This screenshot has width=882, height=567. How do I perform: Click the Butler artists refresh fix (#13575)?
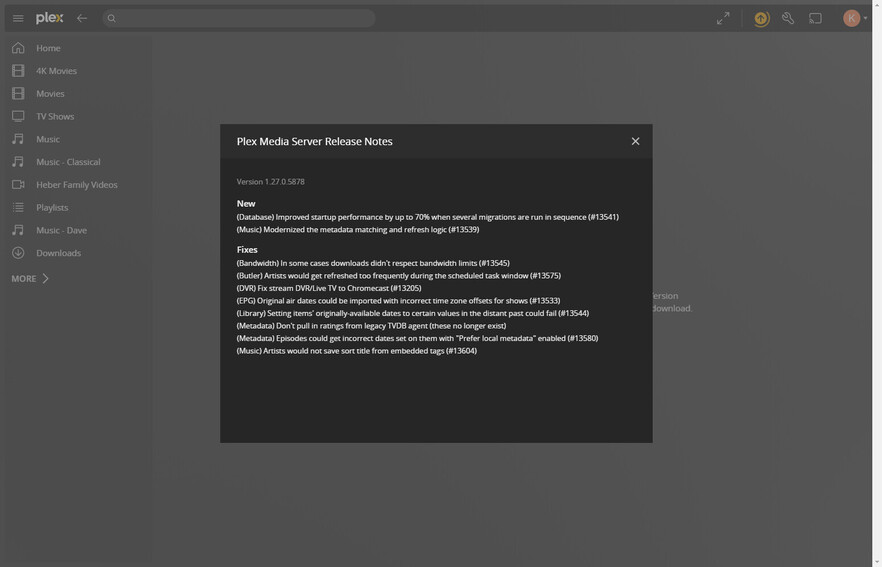[398, 276]
